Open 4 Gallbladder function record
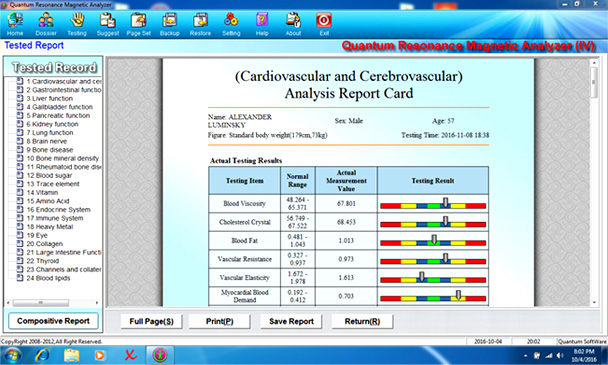 point(55,107)
